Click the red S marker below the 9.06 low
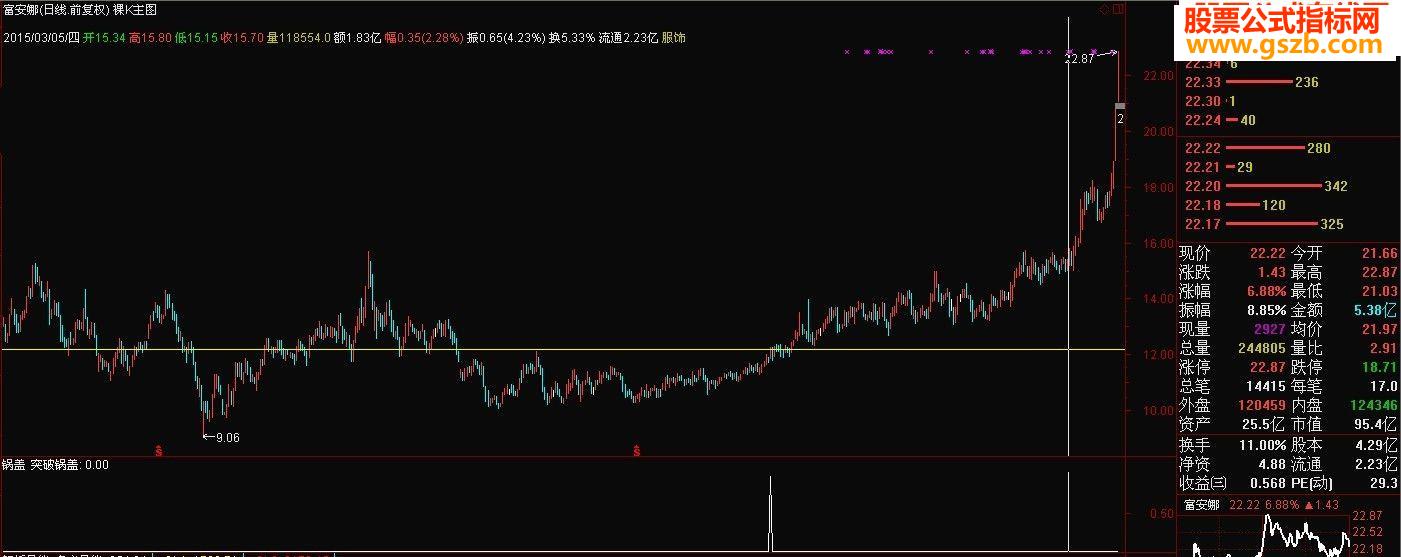The width and height of the screenshot is (1401, 557). pos(159,451)
